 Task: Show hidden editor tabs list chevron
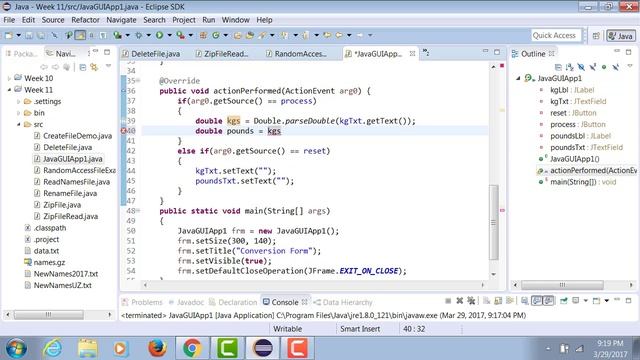tap(426, 53)
